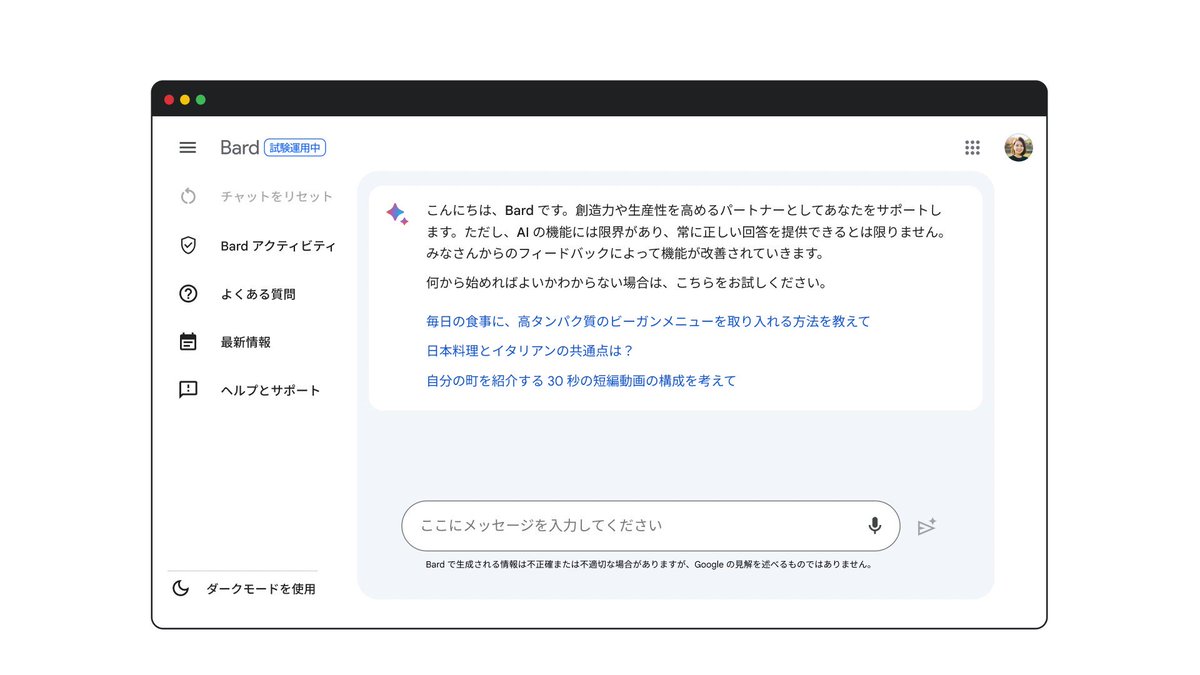Click the Bard logo text

pos(240,148)
